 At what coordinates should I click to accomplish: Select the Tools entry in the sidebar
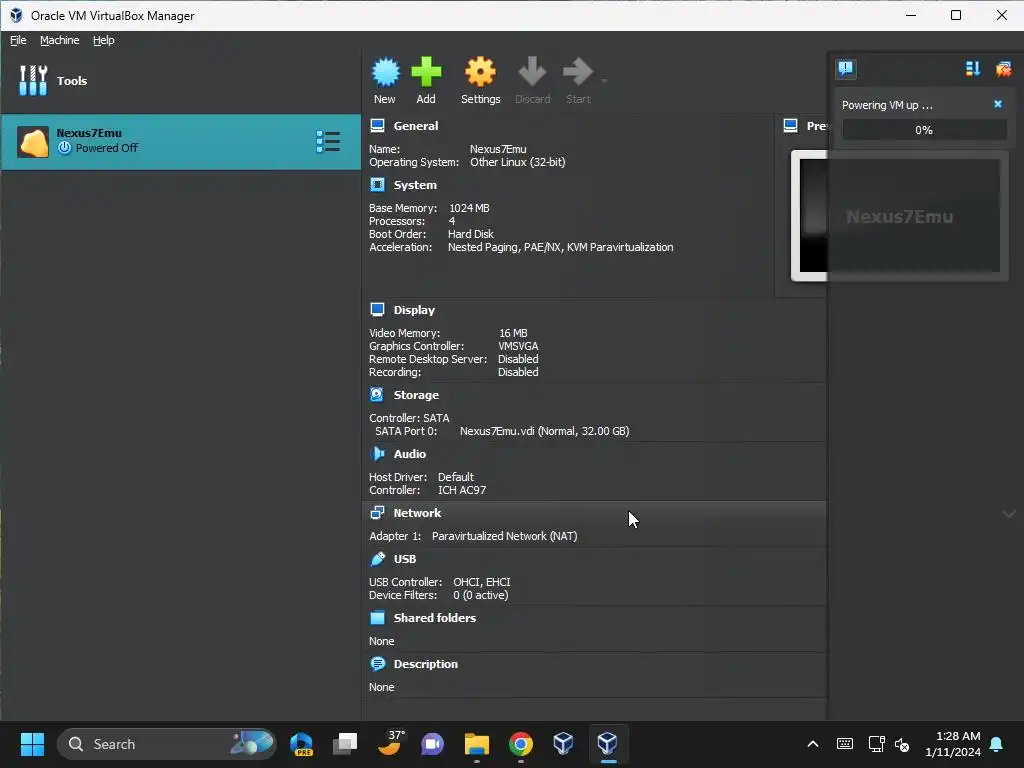[181, 81]
